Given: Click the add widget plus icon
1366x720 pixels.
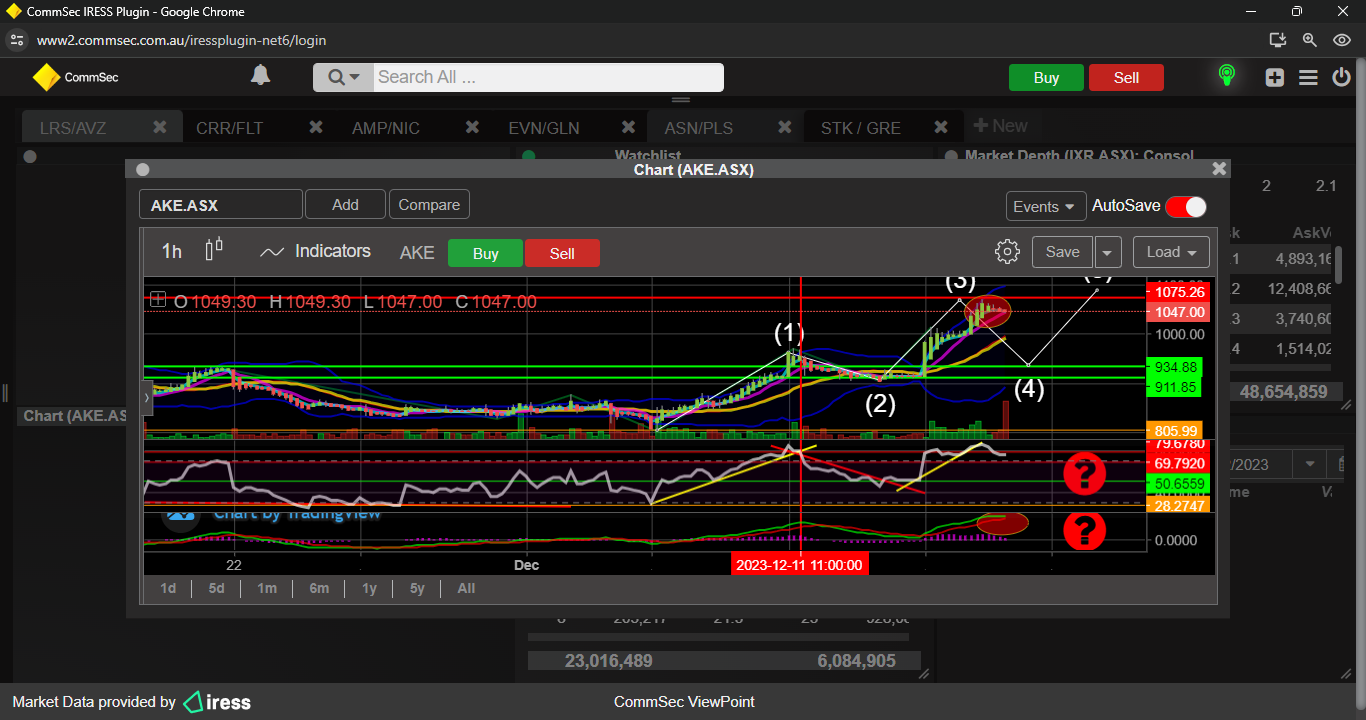Looking at the screenshot, I should tap(1274, 77).
